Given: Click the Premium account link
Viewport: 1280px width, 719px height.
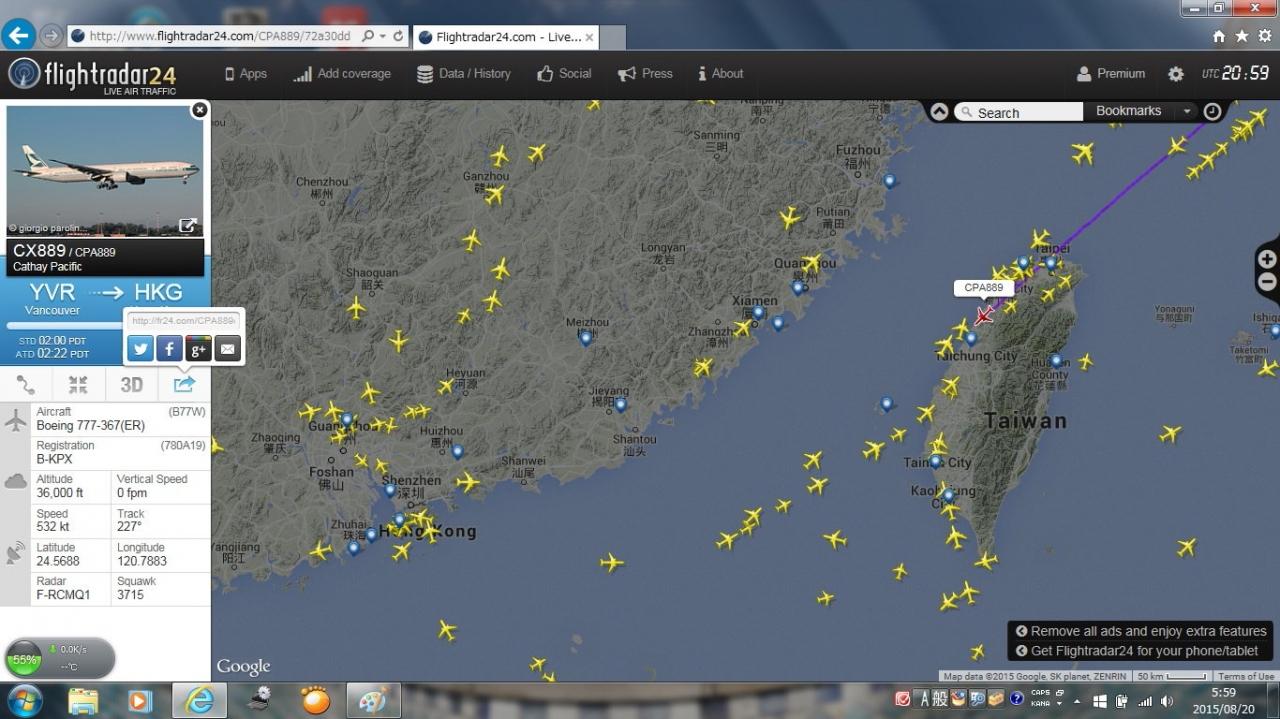Looking at the screenshot, I should 1111,74.
